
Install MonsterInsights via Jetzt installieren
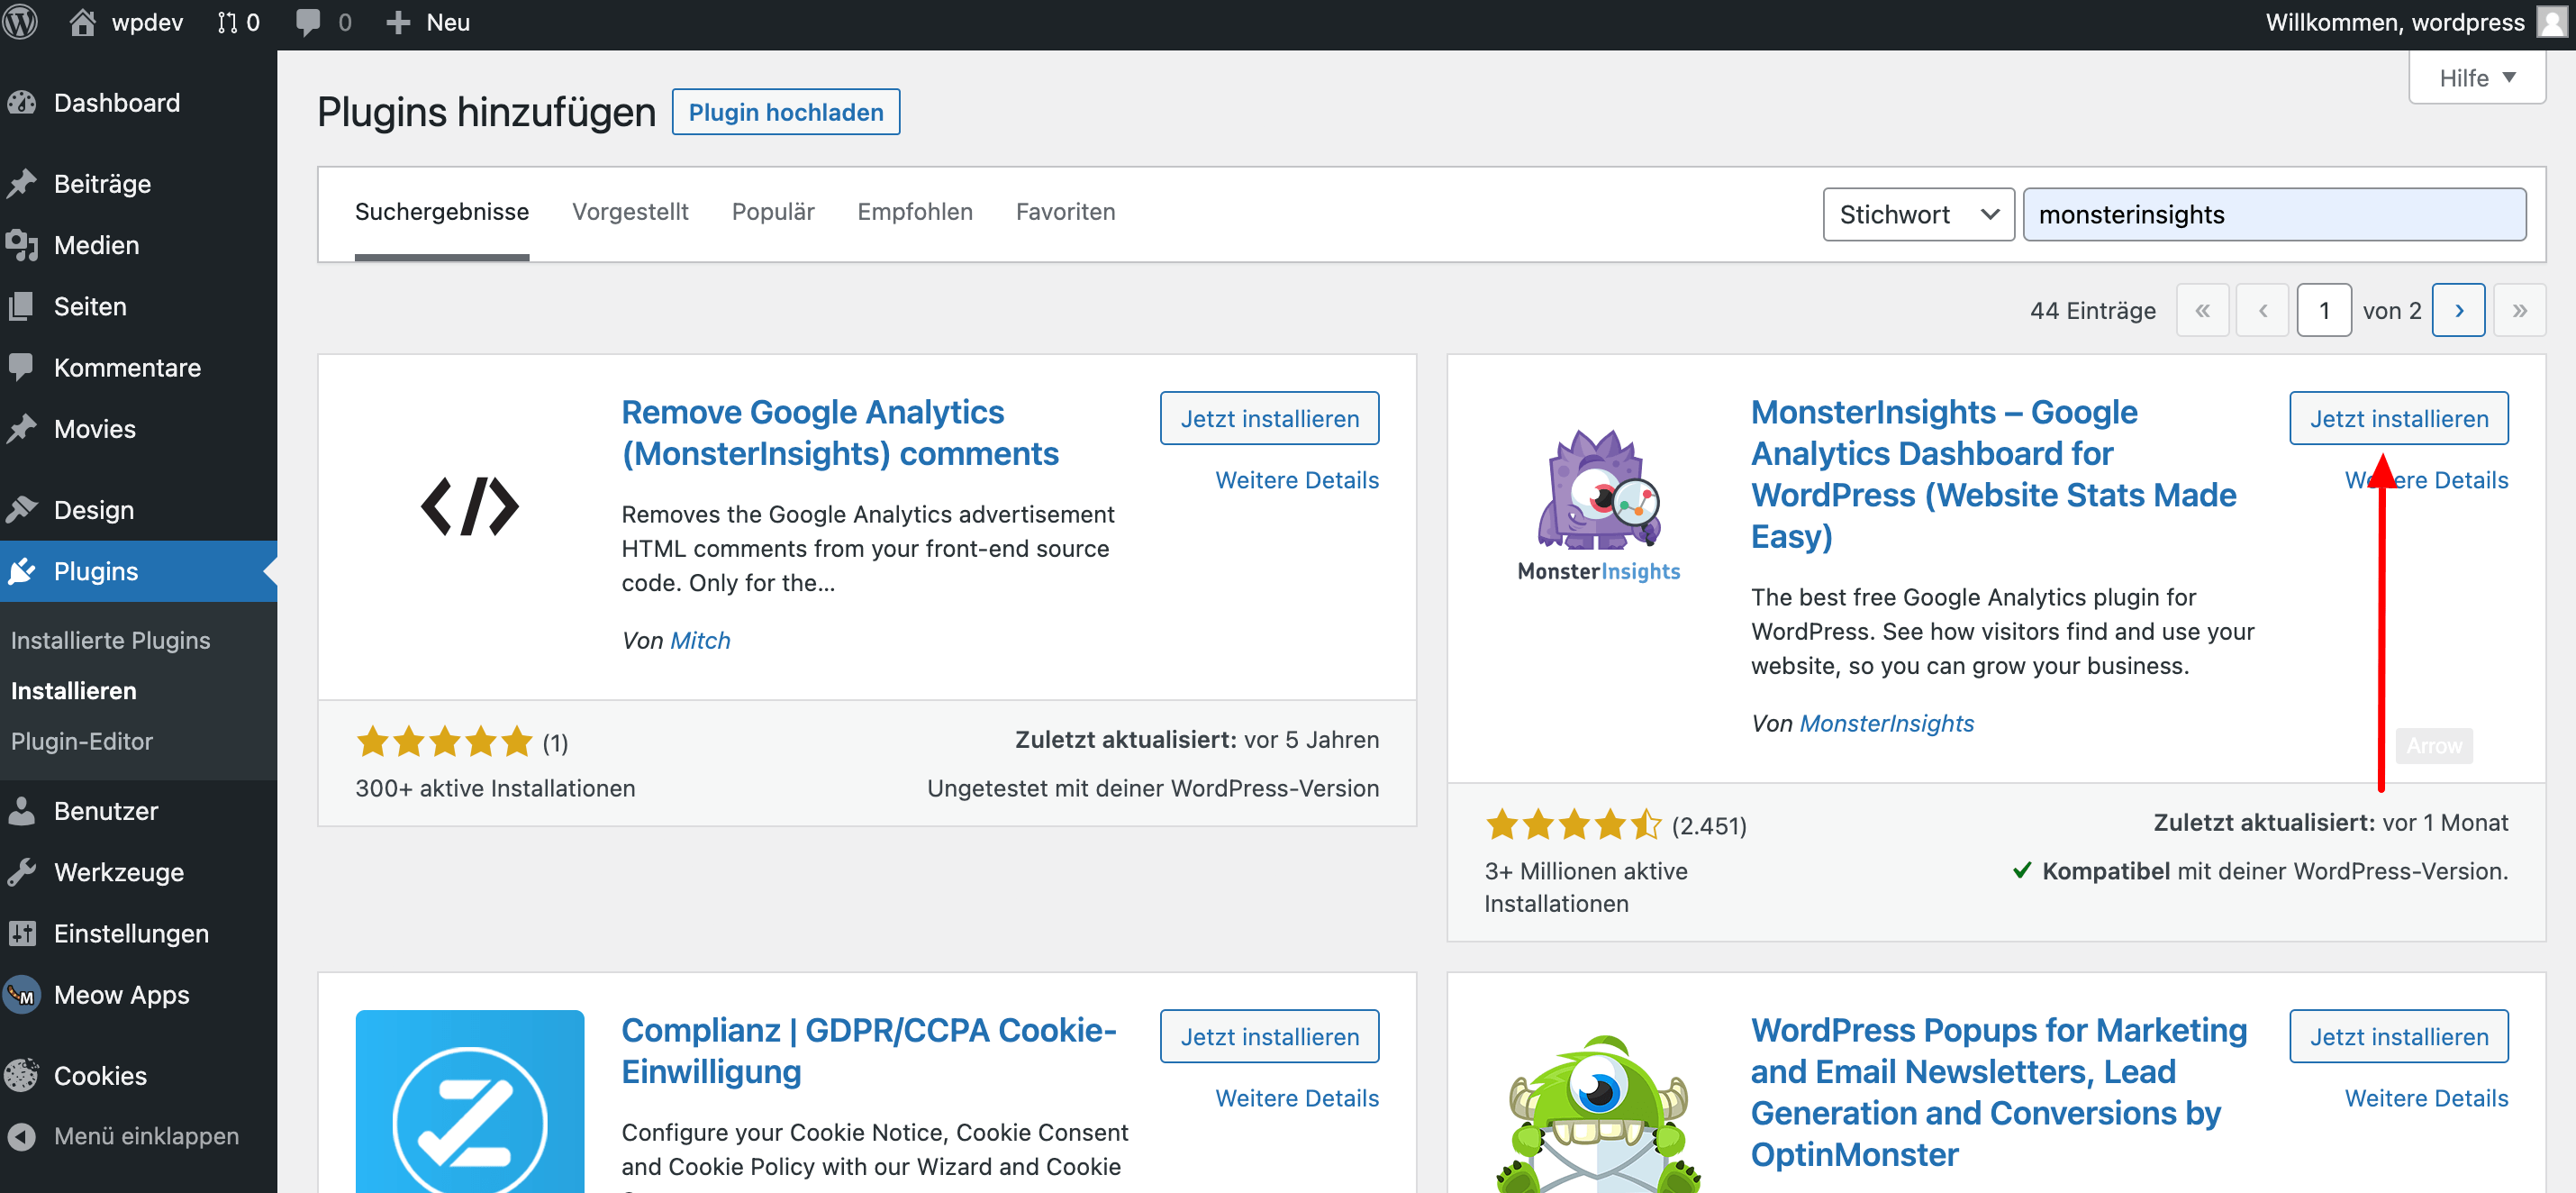(2398, 417)
